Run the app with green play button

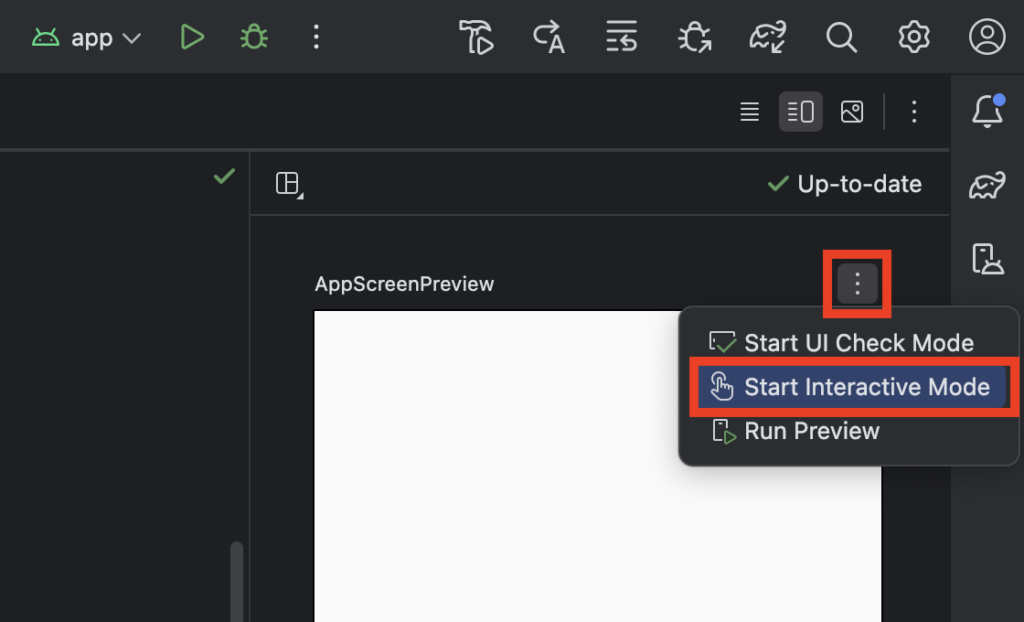(192, 38)
